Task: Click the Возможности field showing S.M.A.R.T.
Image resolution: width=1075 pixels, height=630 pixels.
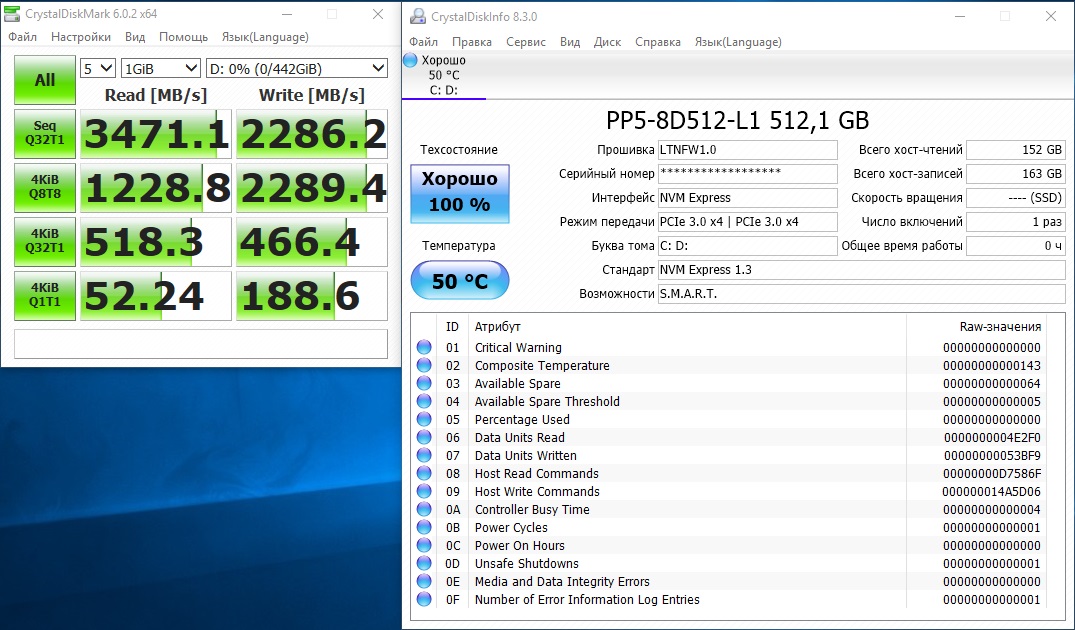Action: point(861,293)
